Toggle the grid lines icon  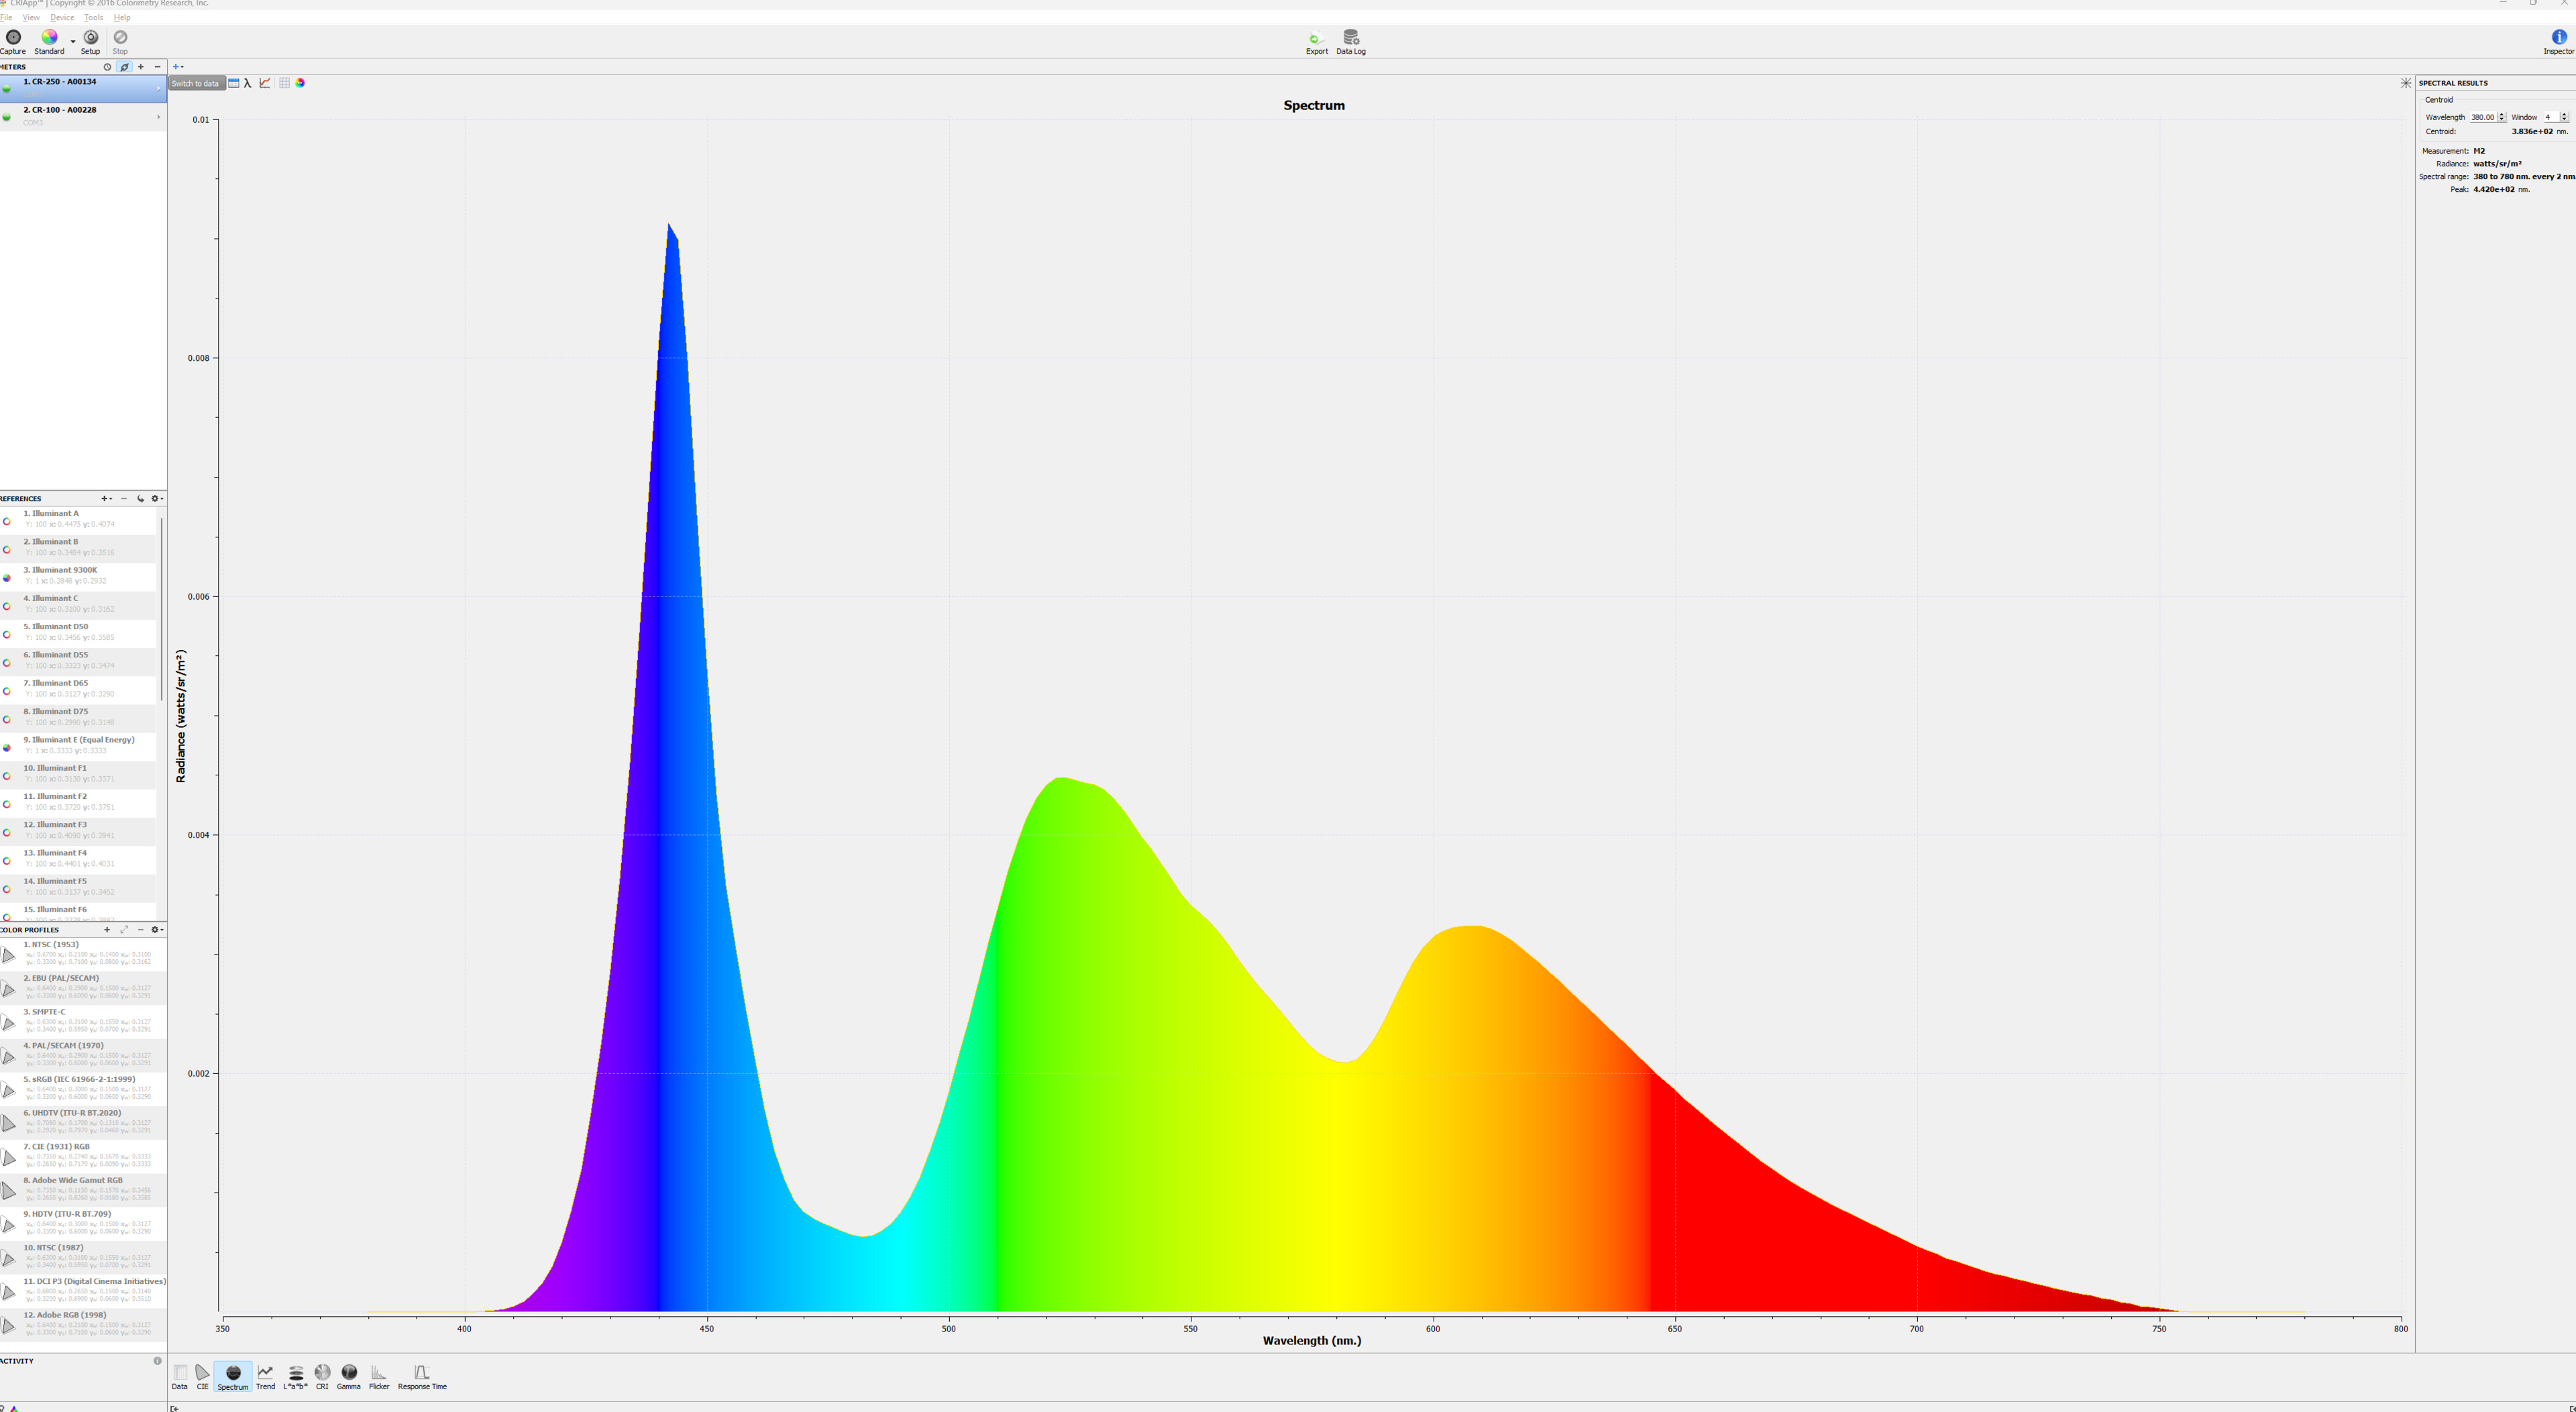284,83
